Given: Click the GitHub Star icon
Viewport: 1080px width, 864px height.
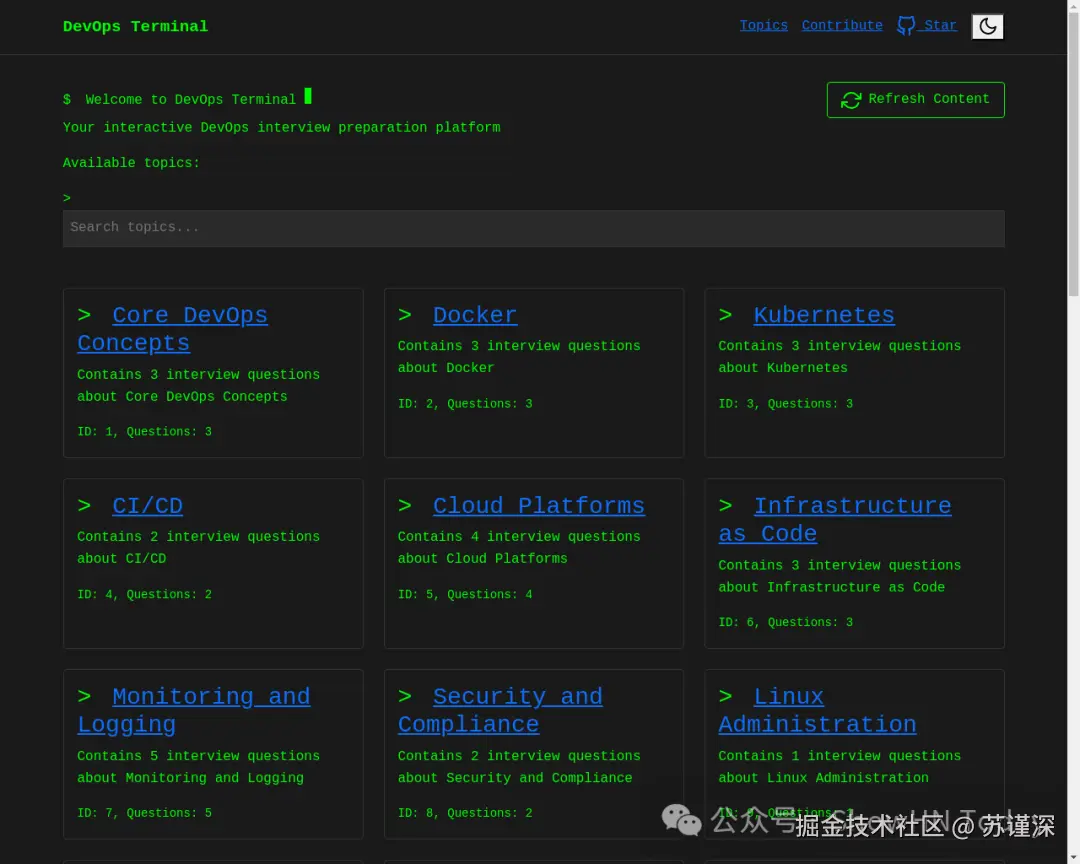Looking at the screenshot, I should tap(906, 25).
